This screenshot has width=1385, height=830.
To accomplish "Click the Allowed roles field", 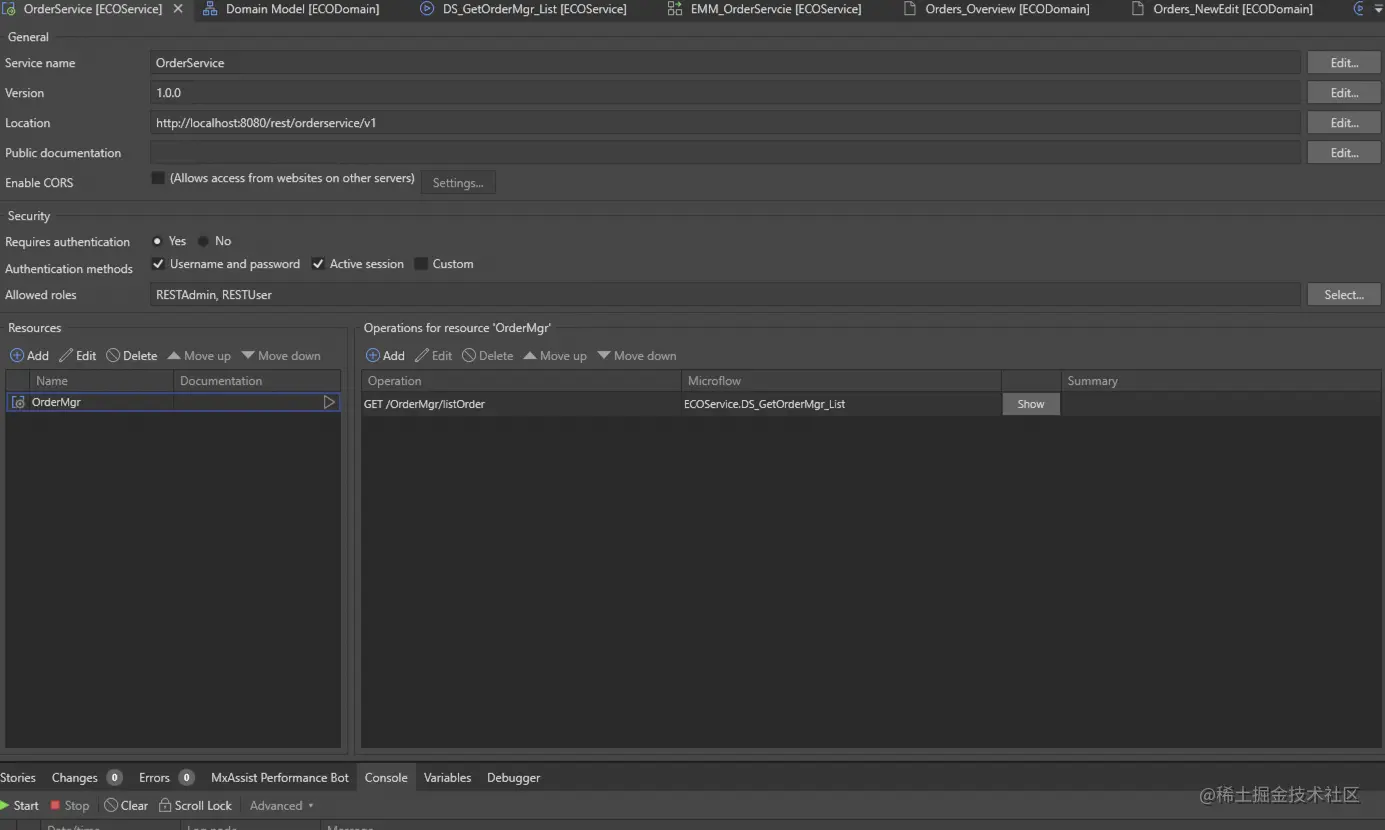I will coord(726,295).
